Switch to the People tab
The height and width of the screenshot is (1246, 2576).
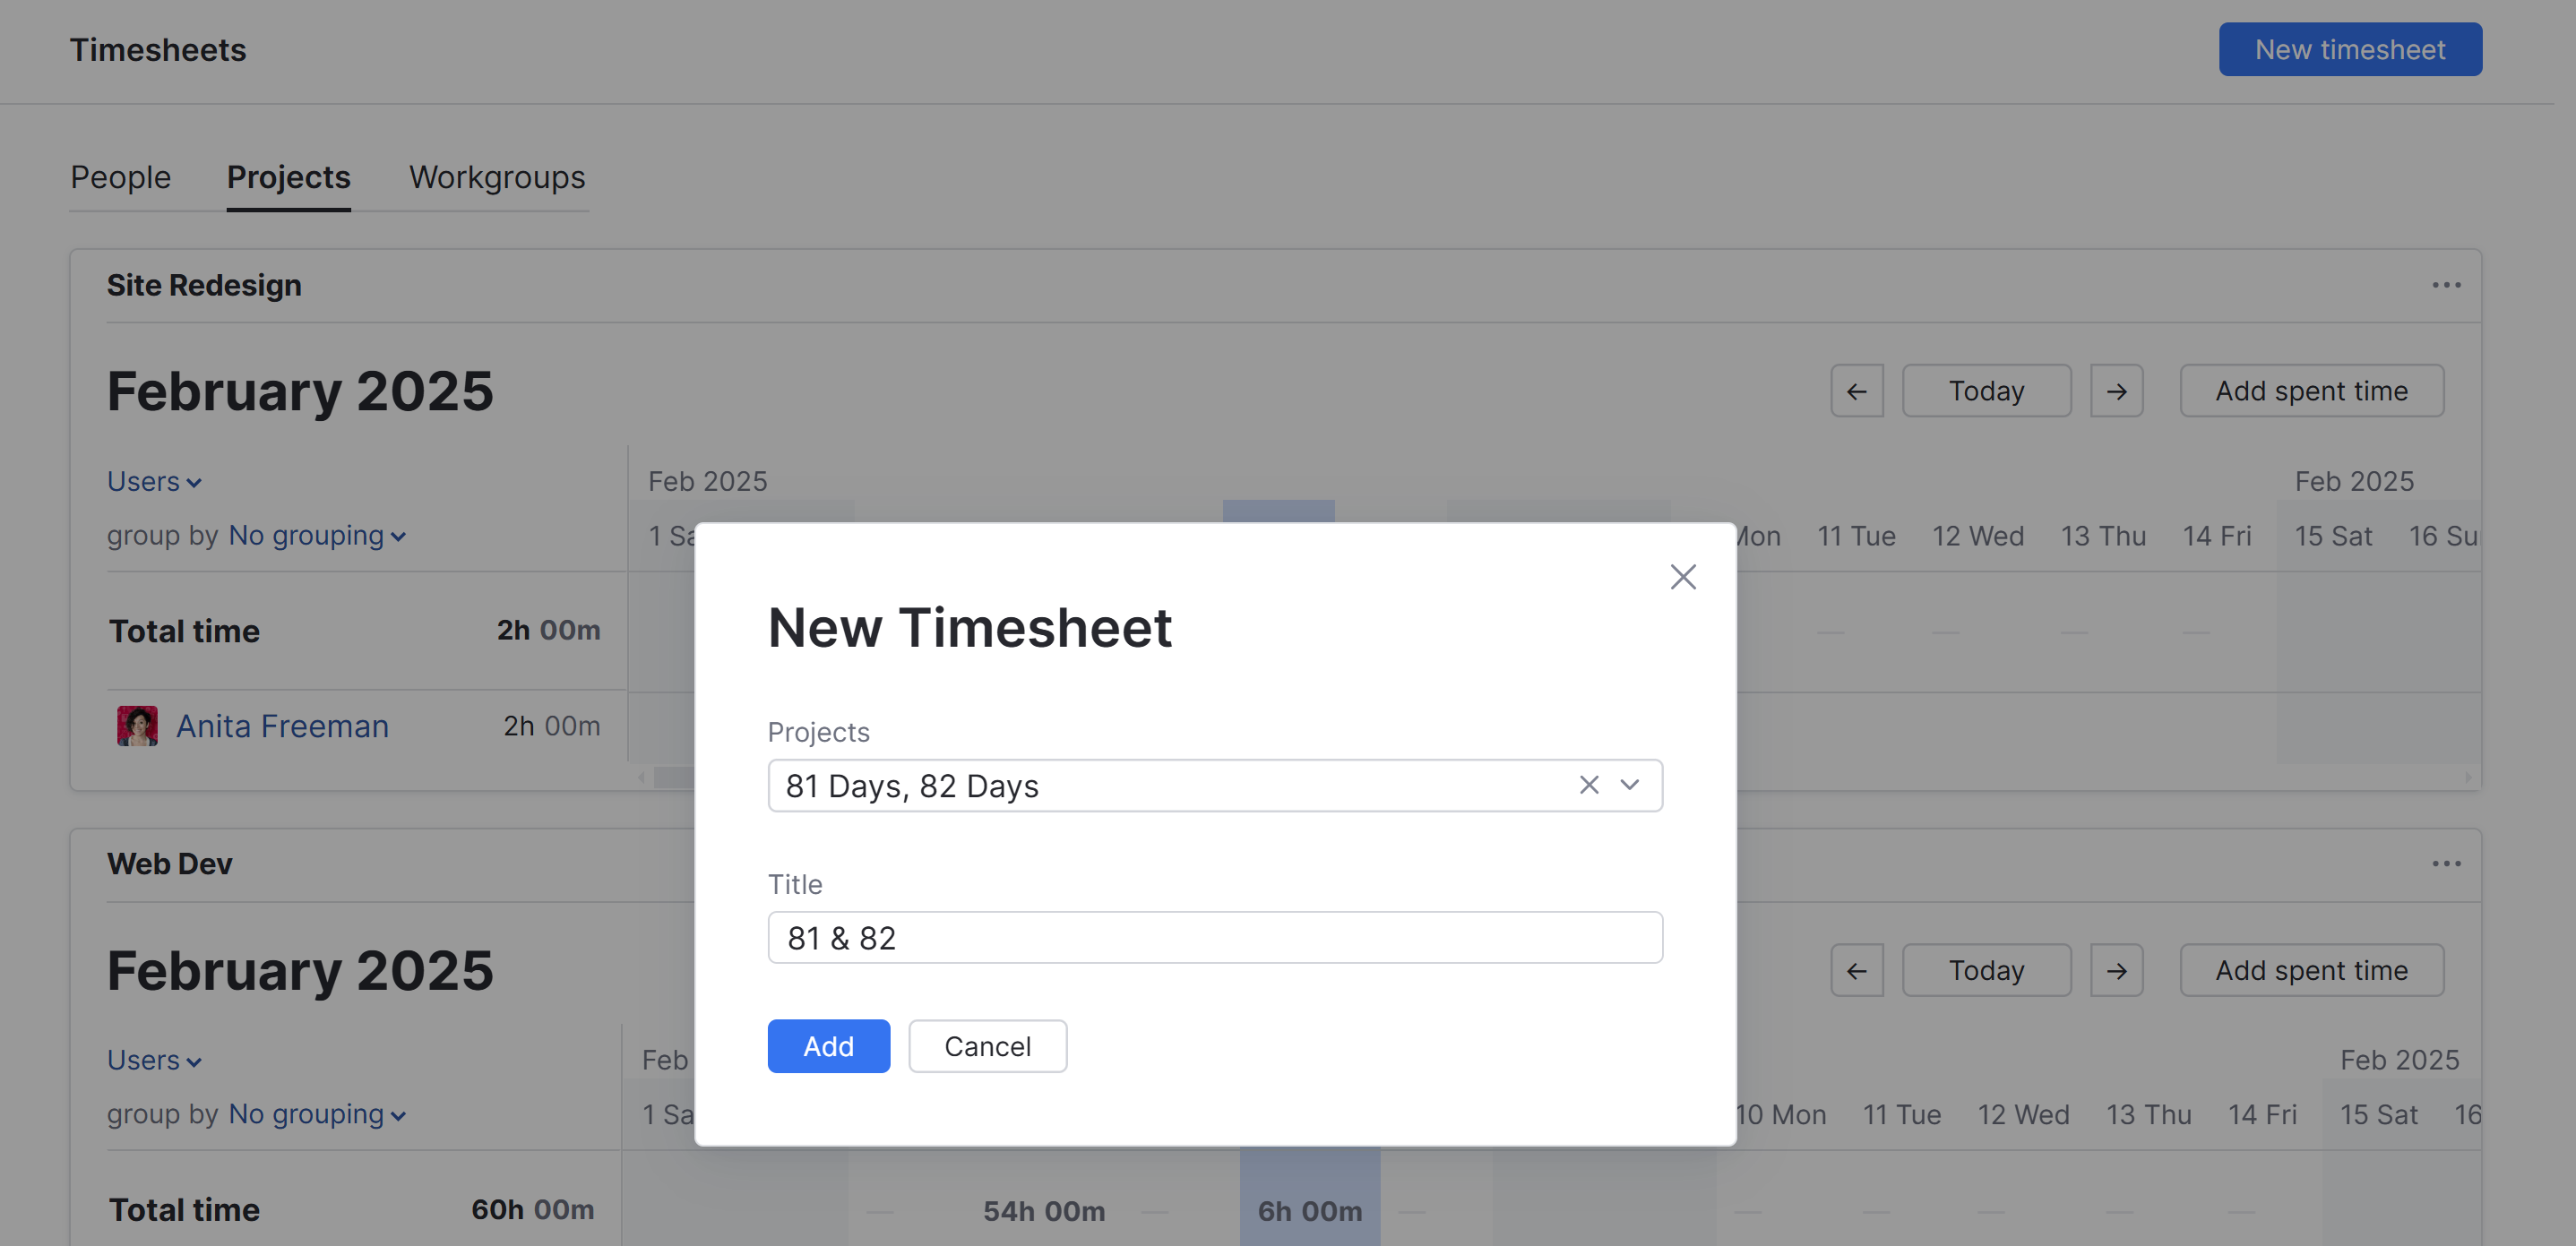[x=120, y=178]
